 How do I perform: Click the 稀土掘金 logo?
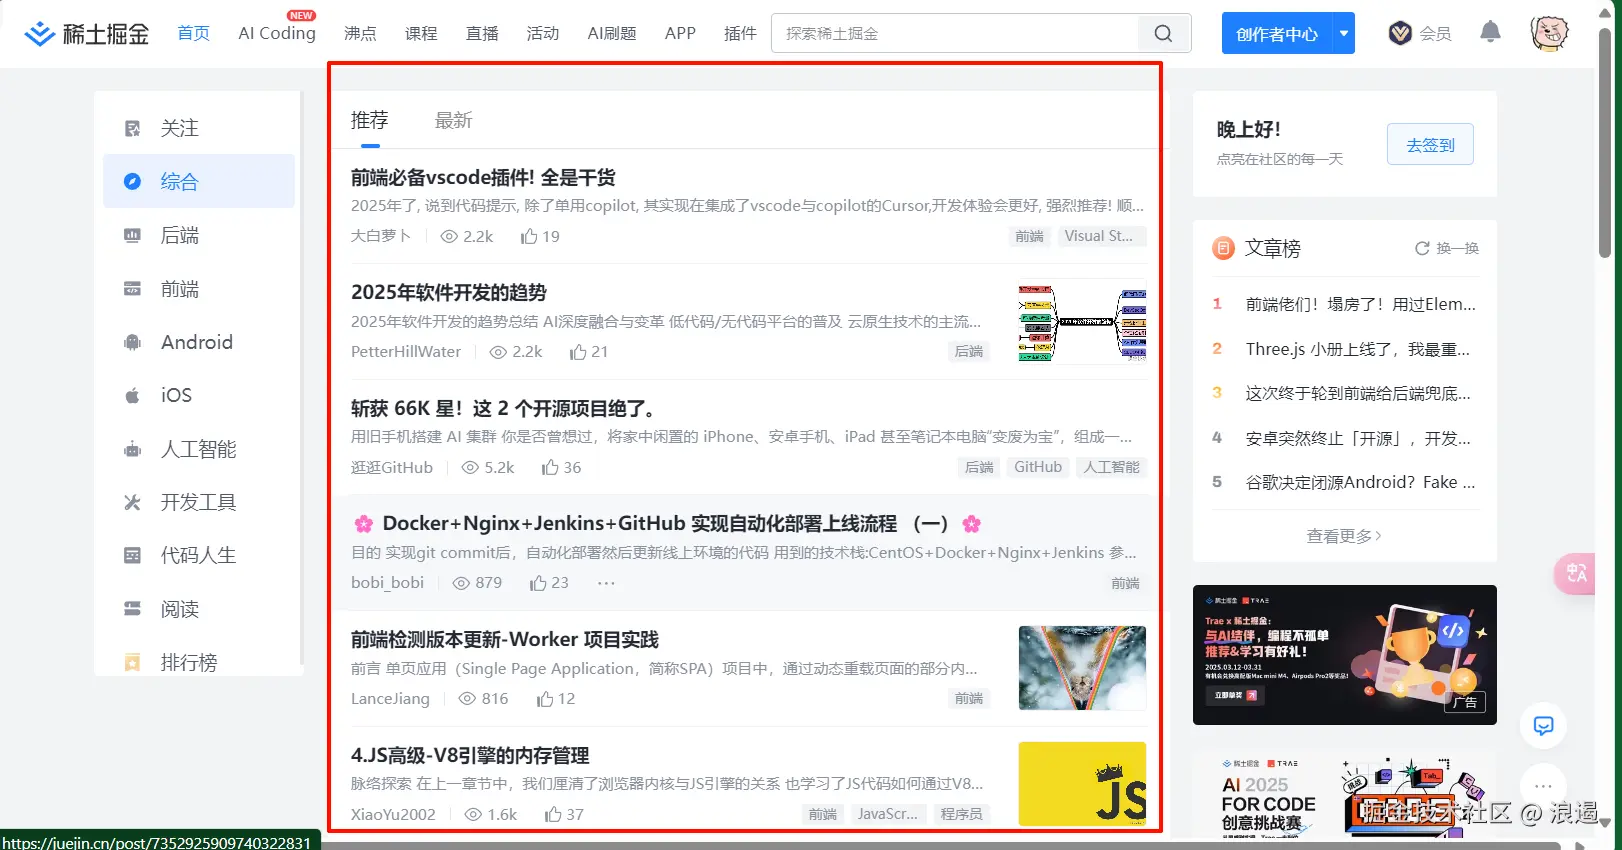click(86, 34)
